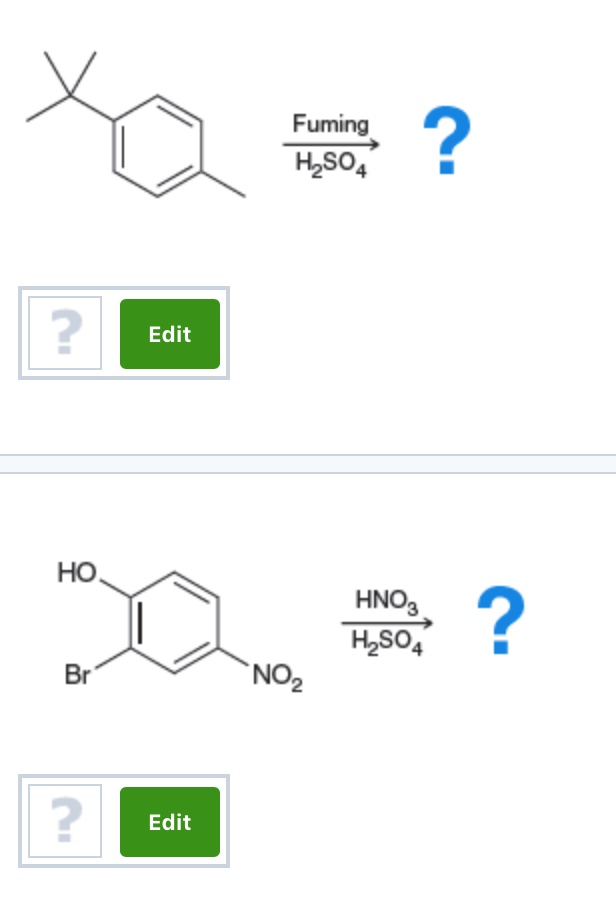Open the answer editor for the first reaction
616x918 pixels.
tap(169, 333)
